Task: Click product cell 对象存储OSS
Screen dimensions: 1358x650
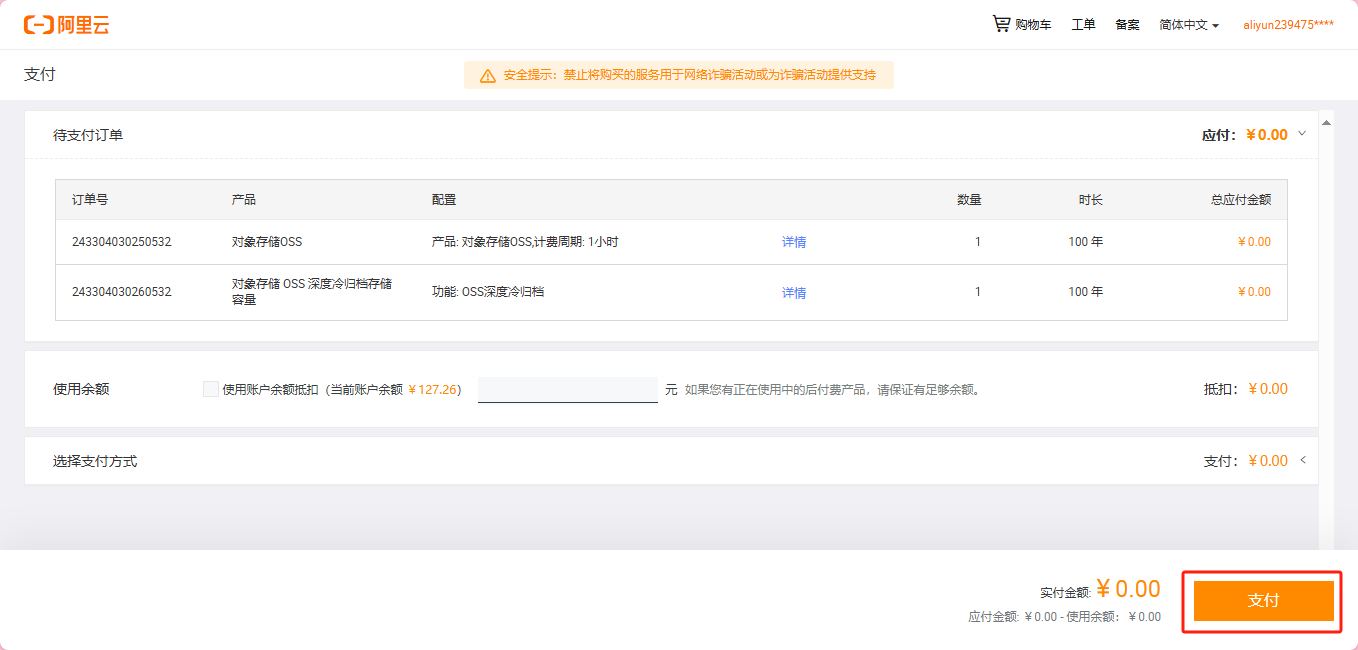Action: pyautogui.click(x=267, y=242)
